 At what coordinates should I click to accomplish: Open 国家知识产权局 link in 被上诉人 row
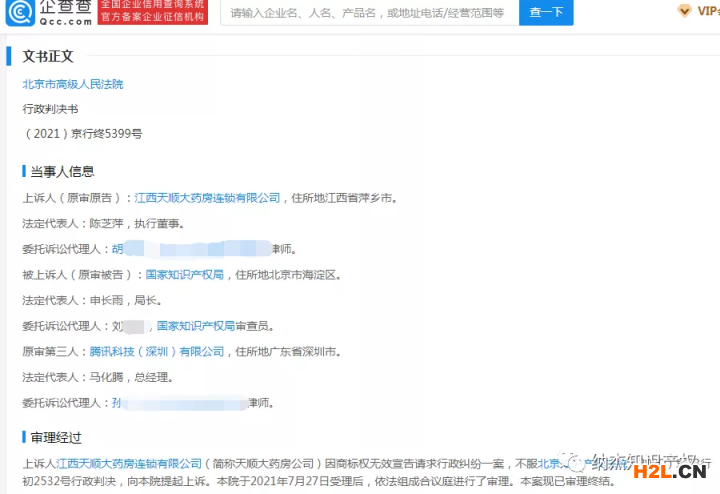tap(186, 274)
